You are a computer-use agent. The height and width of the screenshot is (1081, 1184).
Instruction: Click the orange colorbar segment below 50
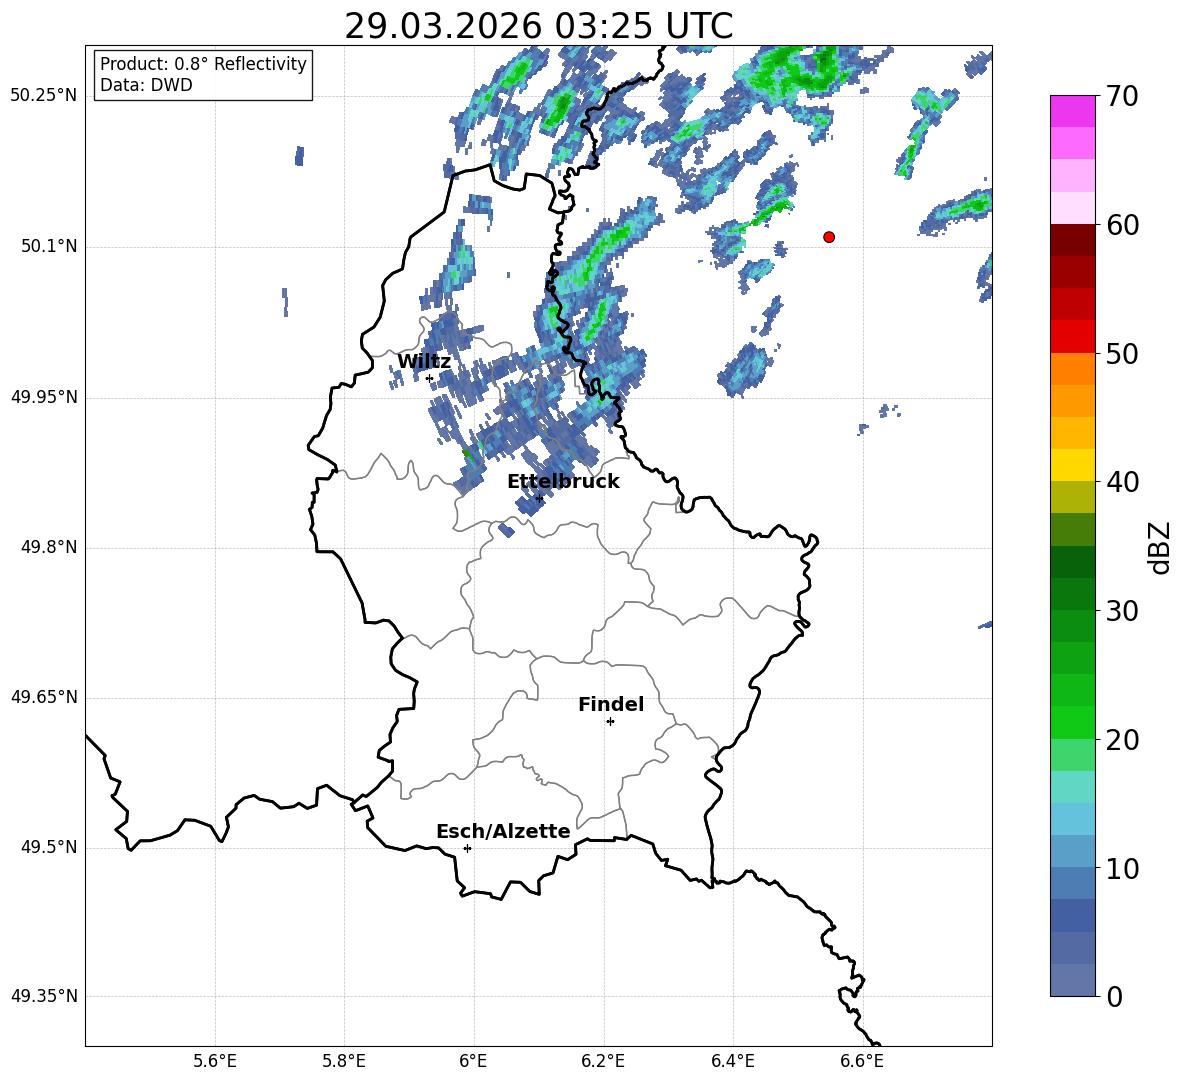[1072, 368]
